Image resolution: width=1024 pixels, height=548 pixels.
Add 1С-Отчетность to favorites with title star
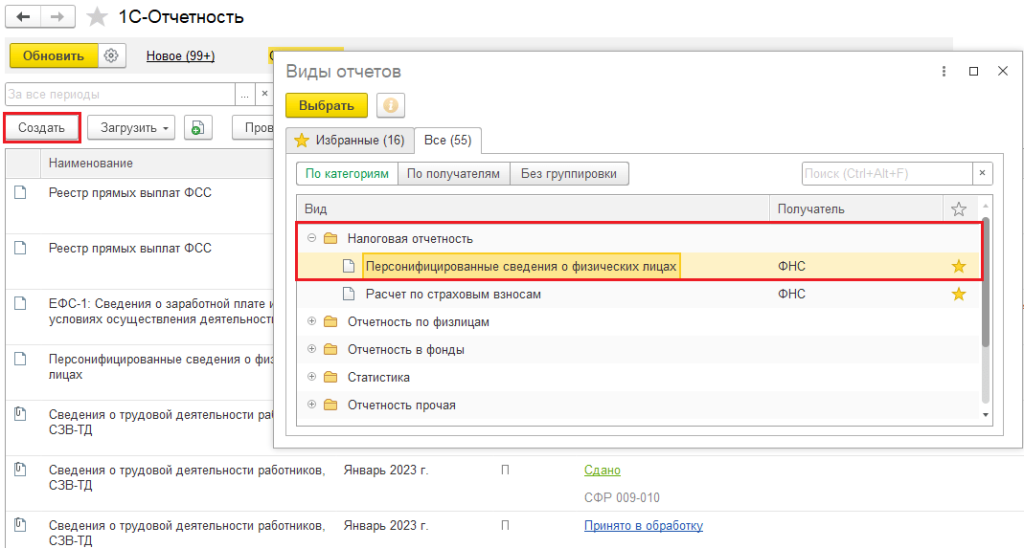[97, 17]
